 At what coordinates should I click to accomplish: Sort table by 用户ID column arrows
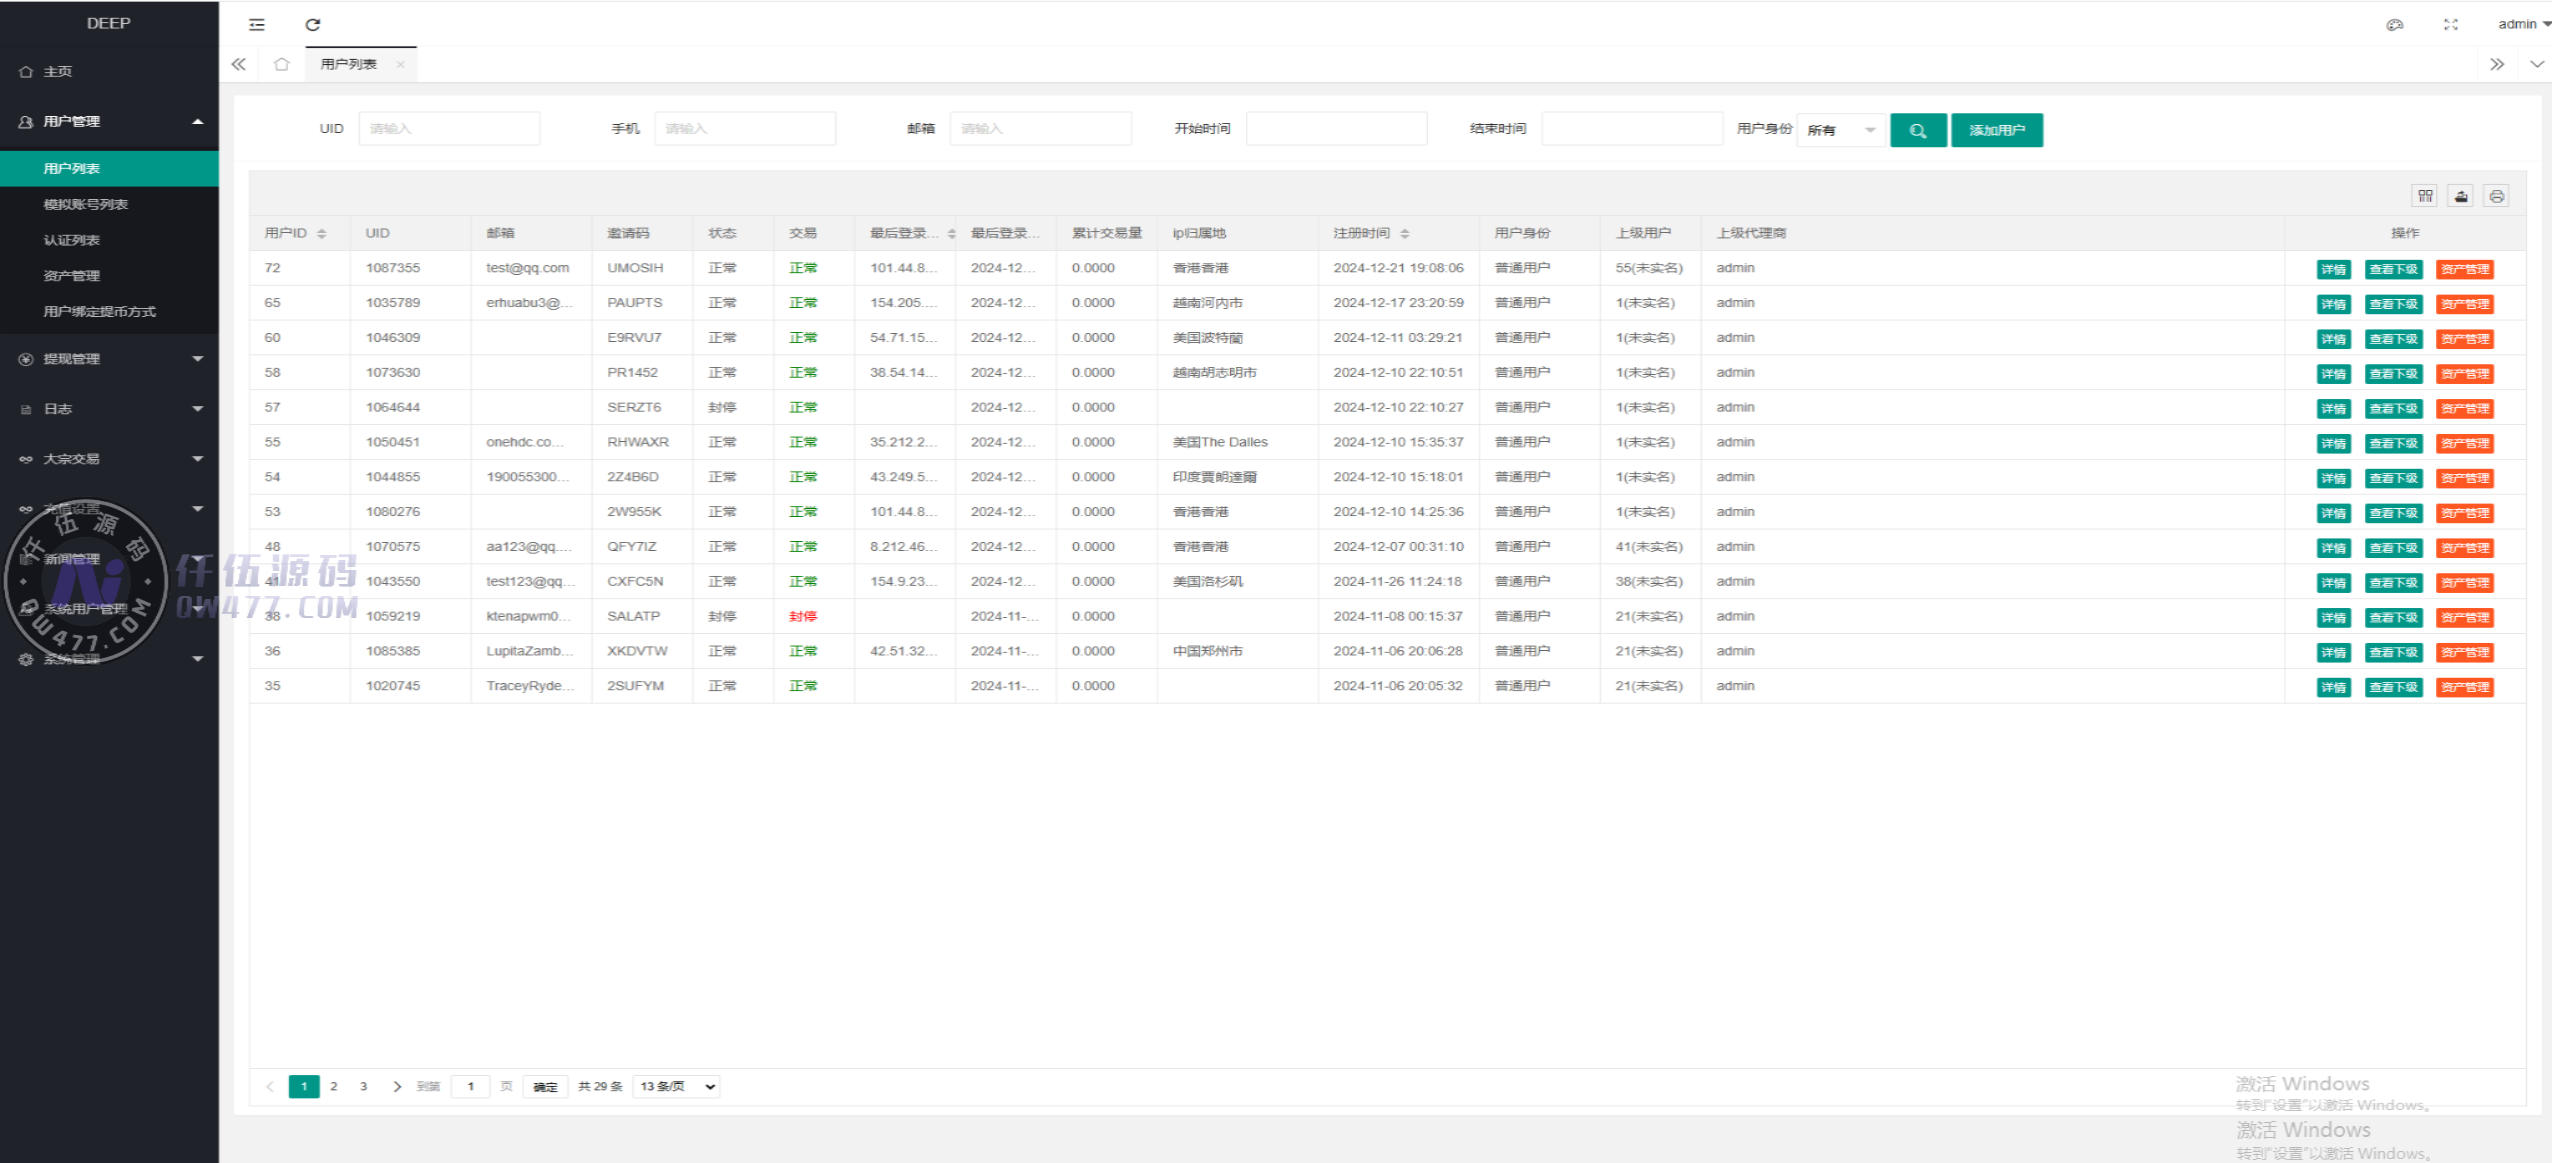point(322,233)
